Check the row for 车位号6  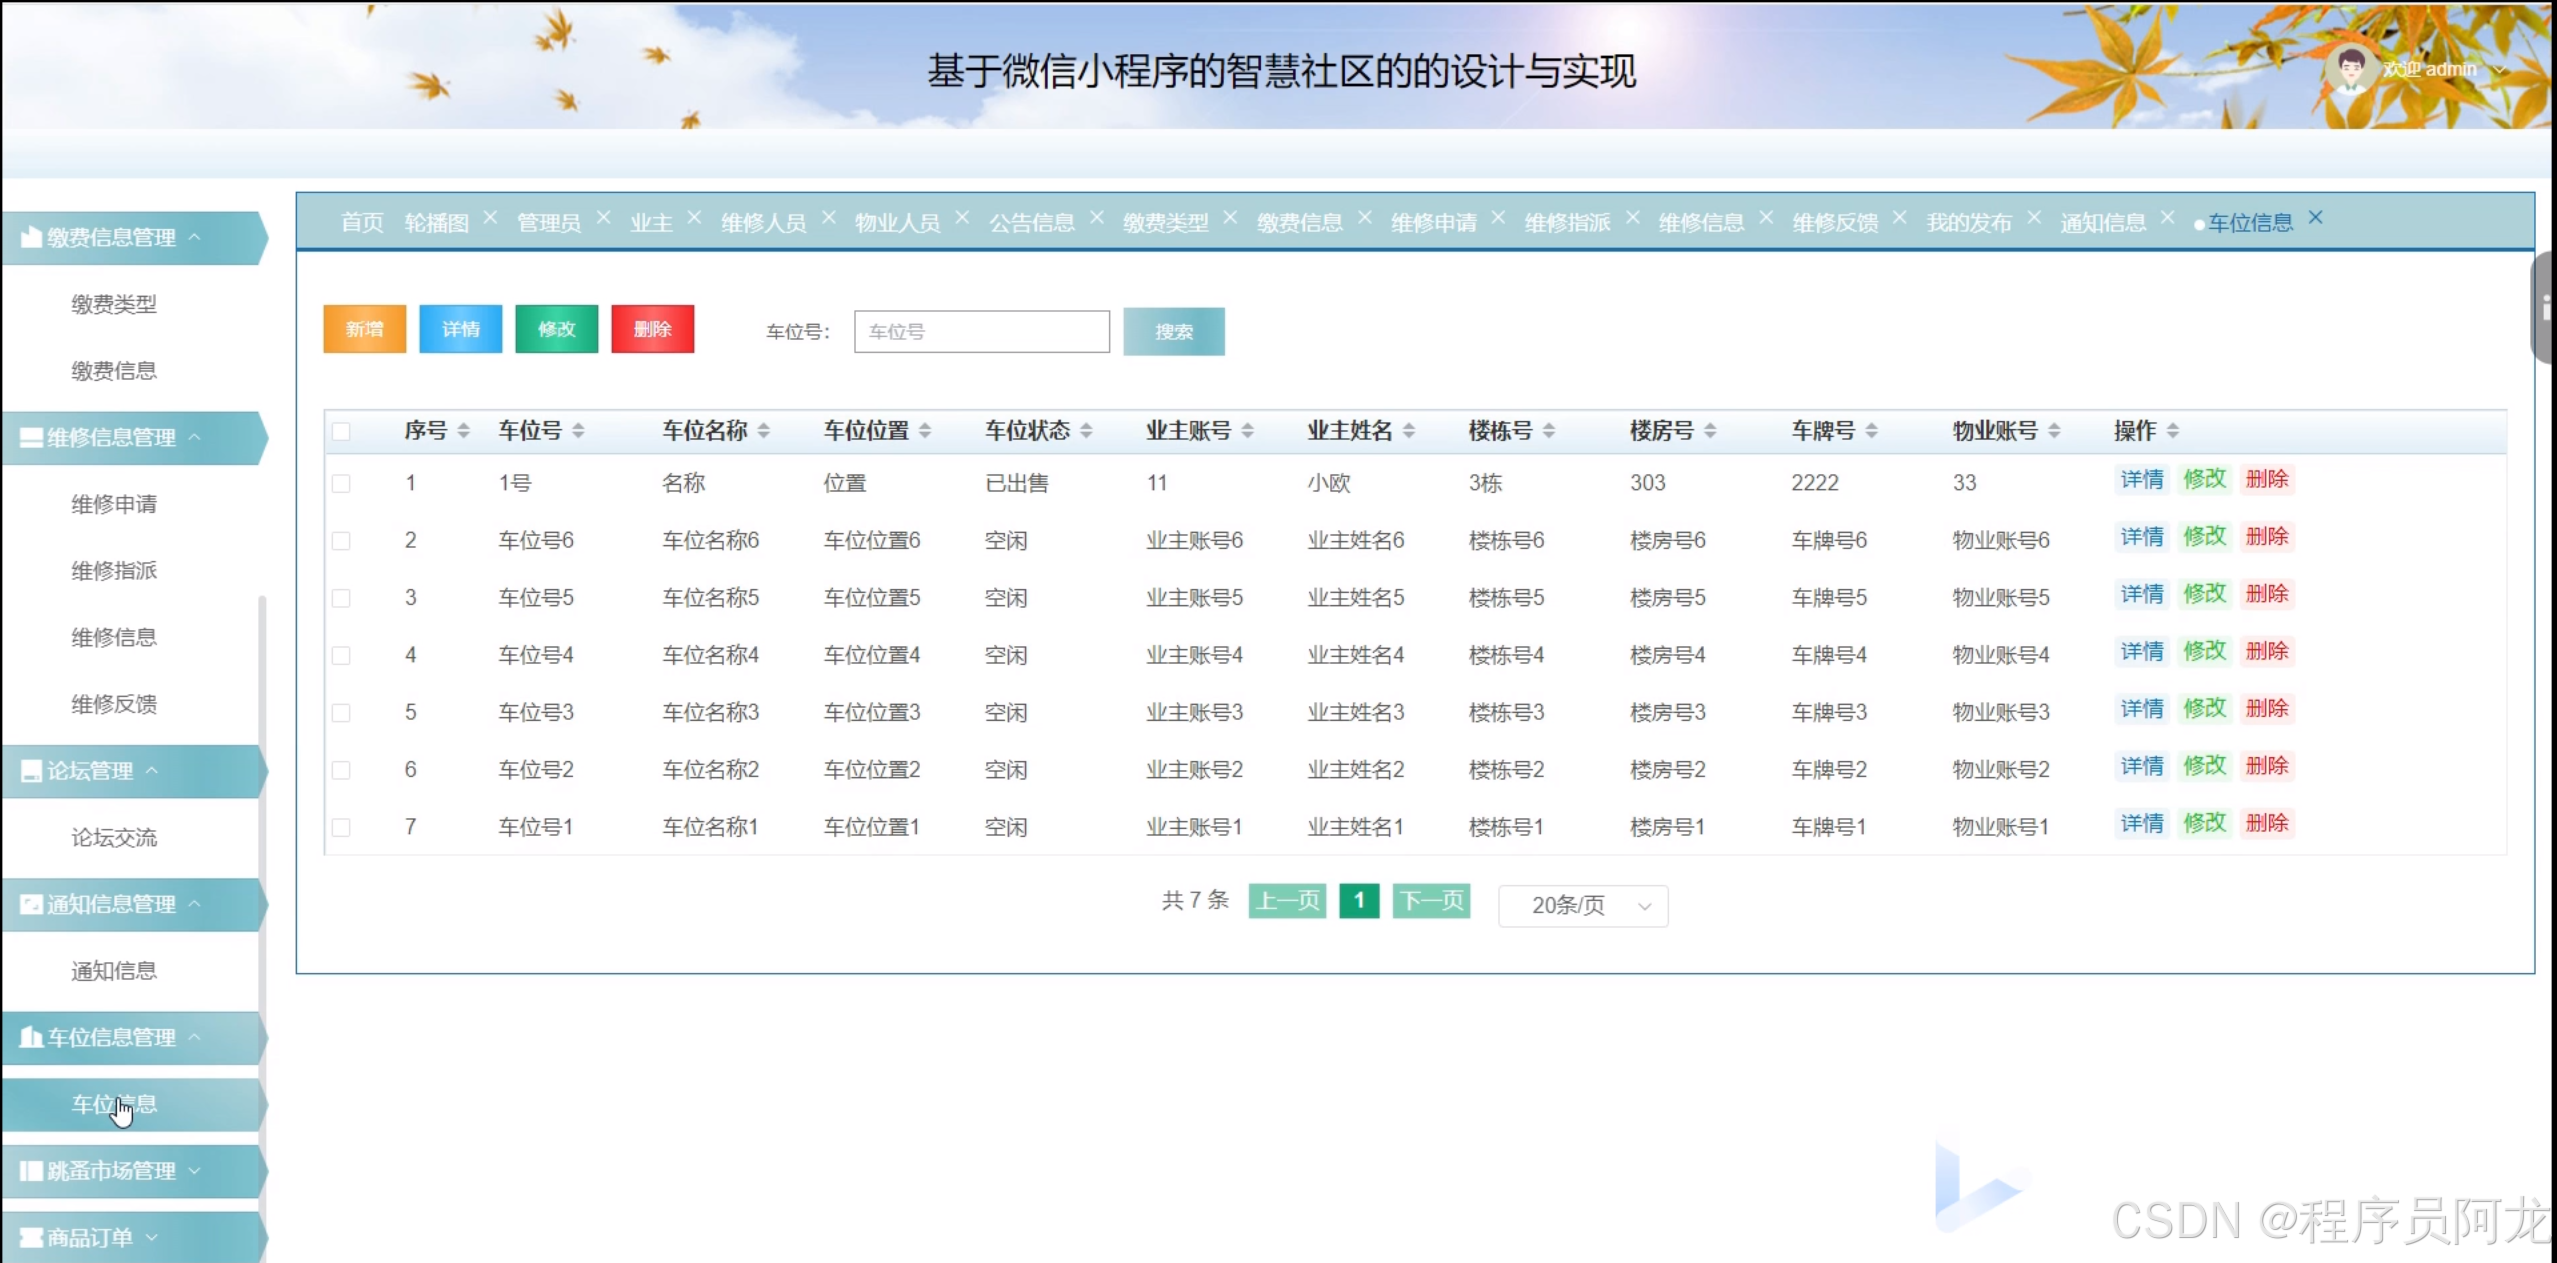tap(341, 541)
